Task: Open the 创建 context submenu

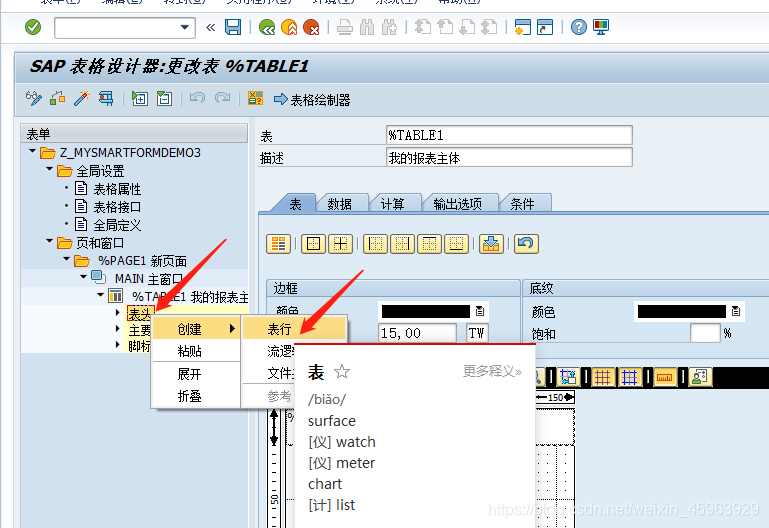Action: pos(196,329)
